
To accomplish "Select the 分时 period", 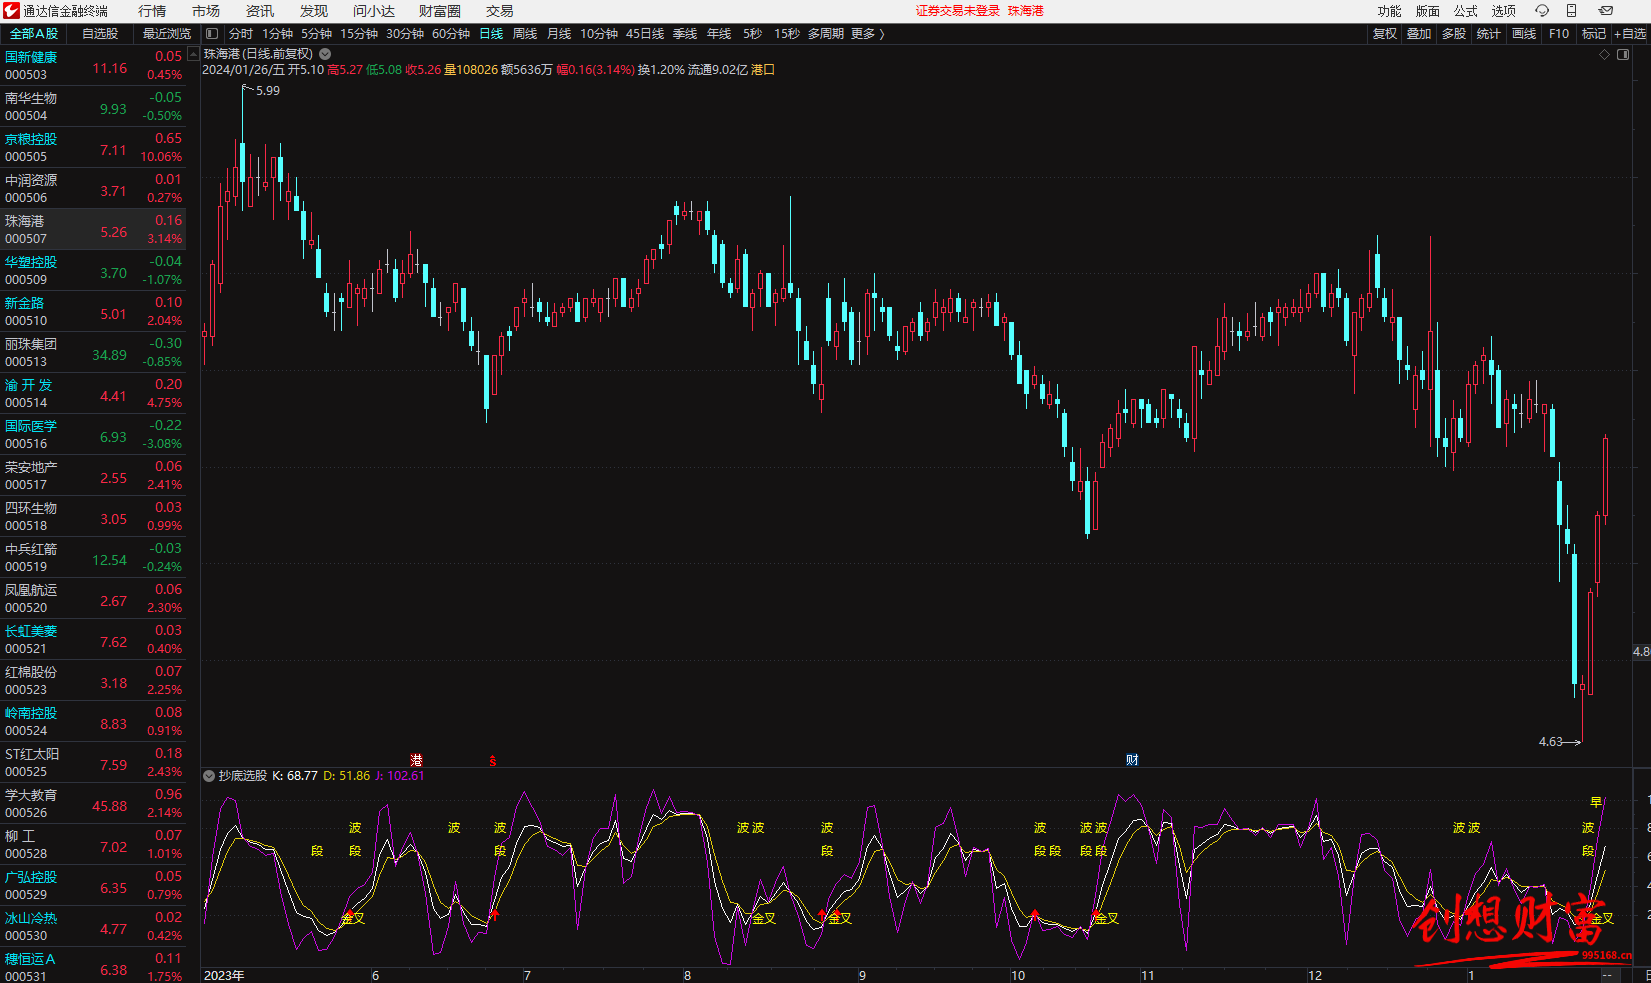I will click(241, 34).
